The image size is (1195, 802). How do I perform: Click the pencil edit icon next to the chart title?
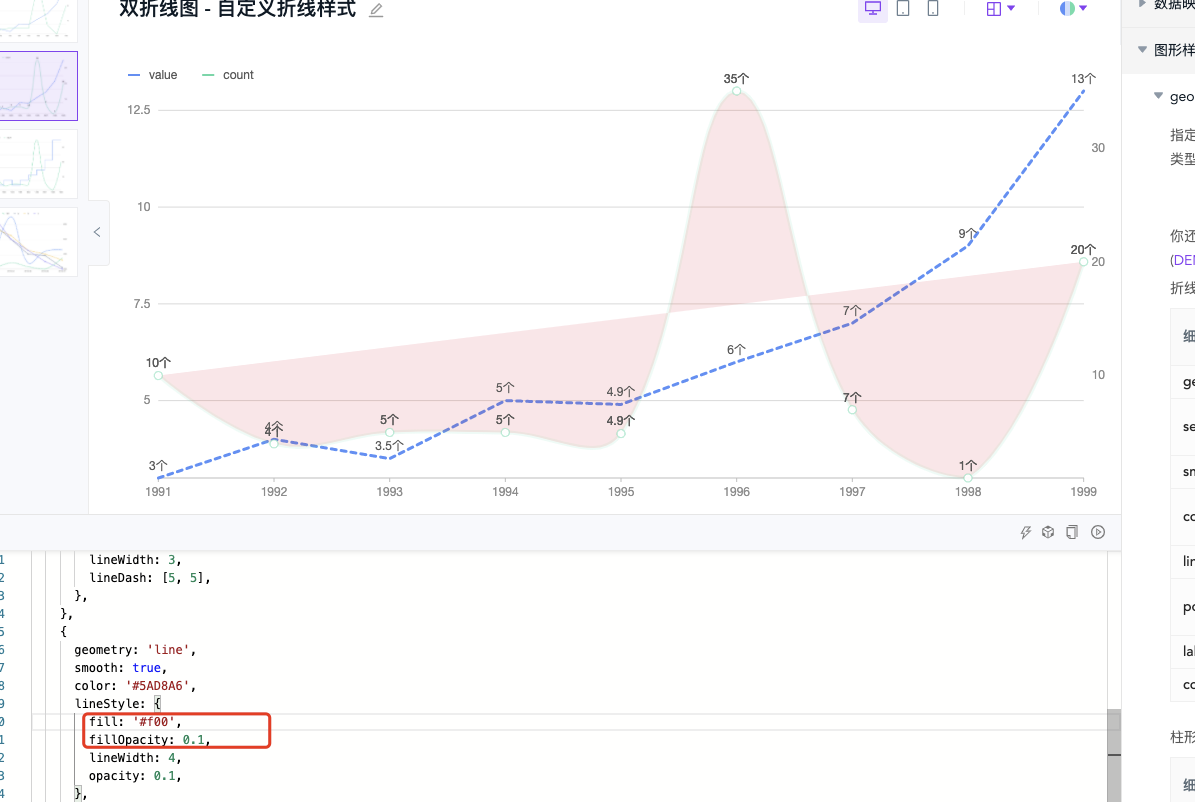tap(376, 8)
